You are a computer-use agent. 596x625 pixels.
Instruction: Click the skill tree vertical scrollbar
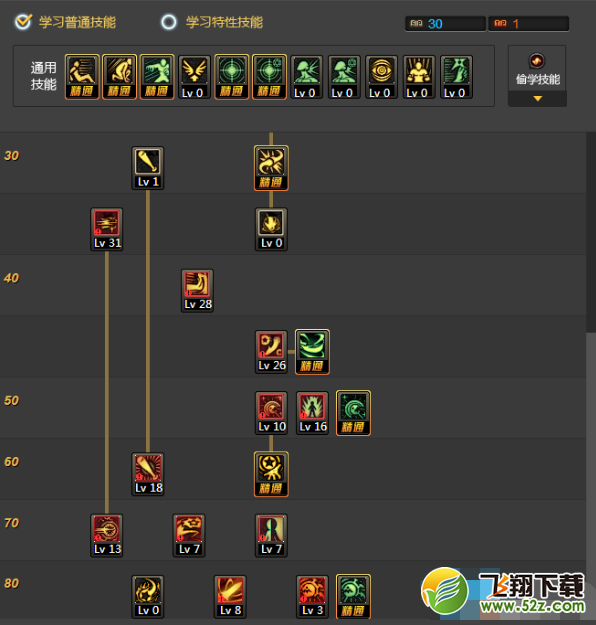coord(591,232)
